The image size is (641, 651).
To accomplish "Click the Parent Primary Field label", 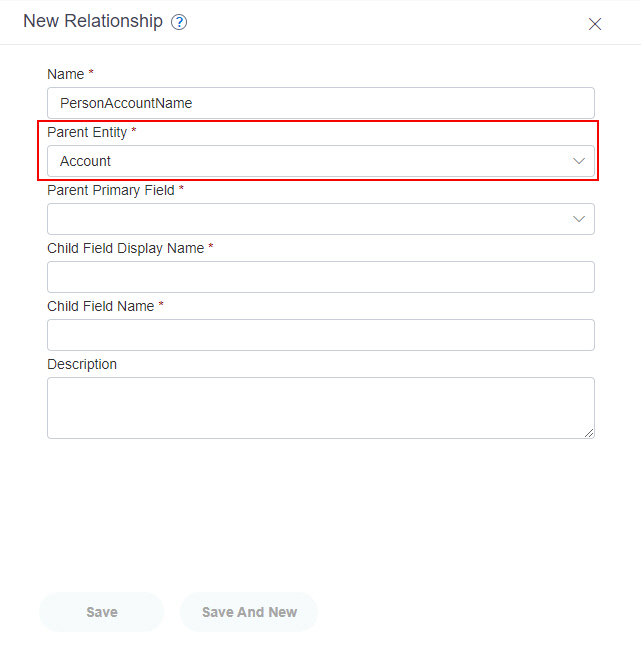I will tap(110, 190).
